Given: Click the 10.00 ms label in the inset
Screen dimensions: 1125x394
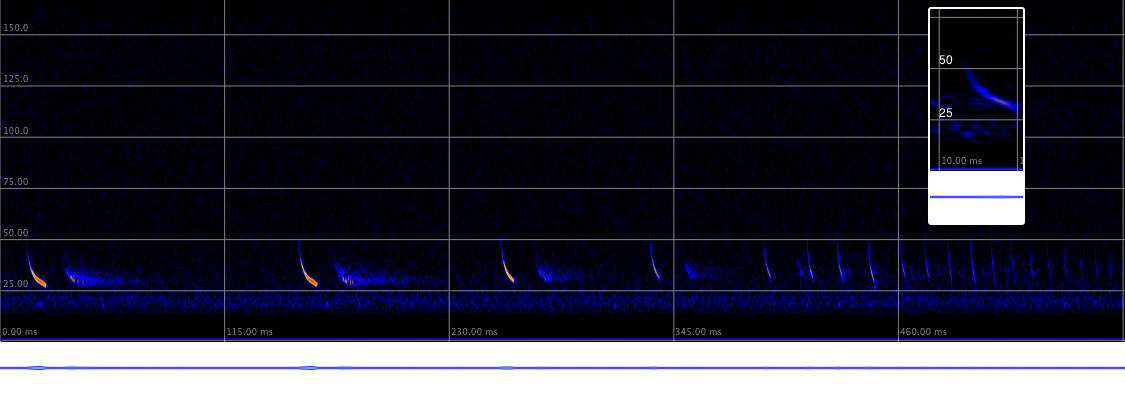Looking at the screenshot, I should click(961, 161).
